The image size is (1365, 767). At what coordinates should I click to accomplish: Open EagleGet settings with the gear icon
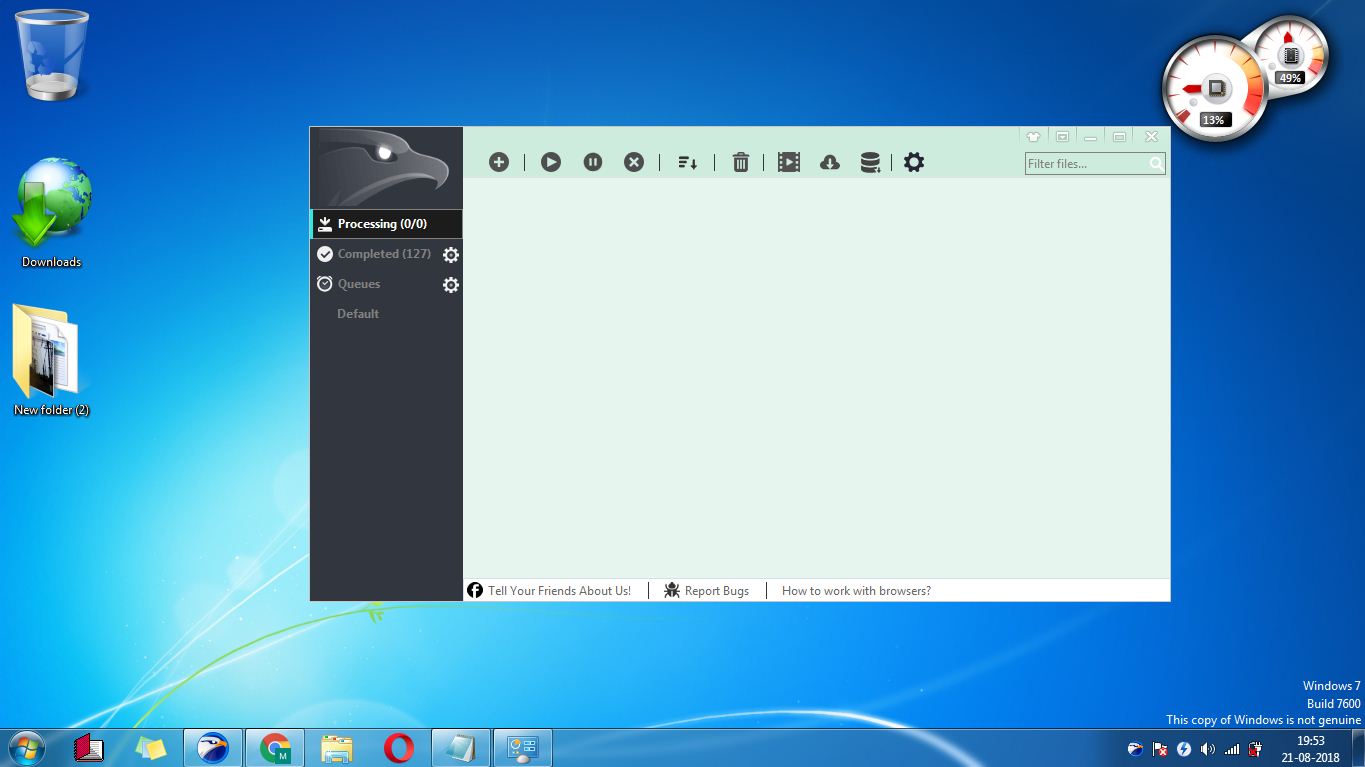pos(913,161)
